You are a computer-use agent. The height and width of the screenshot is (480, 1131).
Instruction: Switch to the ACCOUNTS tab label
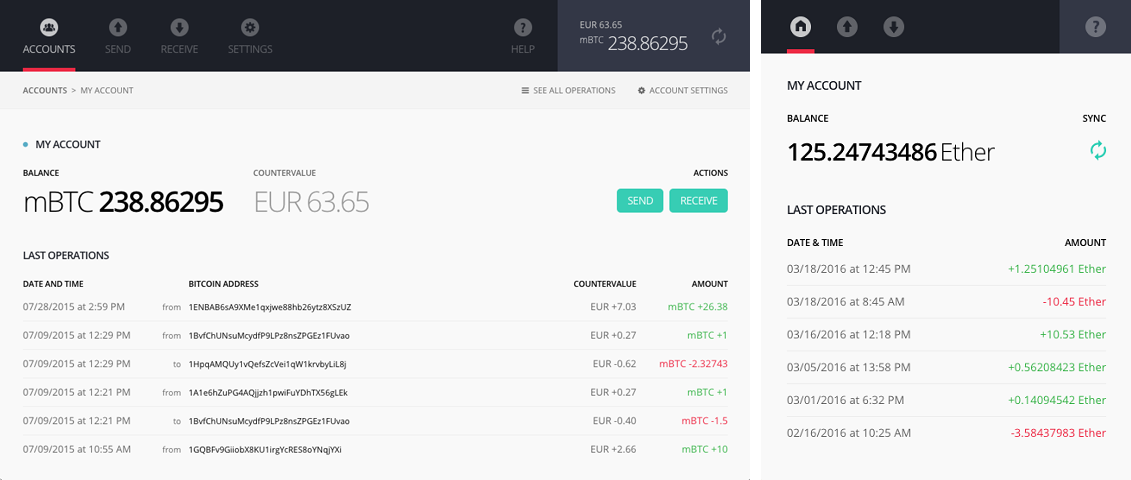[49, 50]
